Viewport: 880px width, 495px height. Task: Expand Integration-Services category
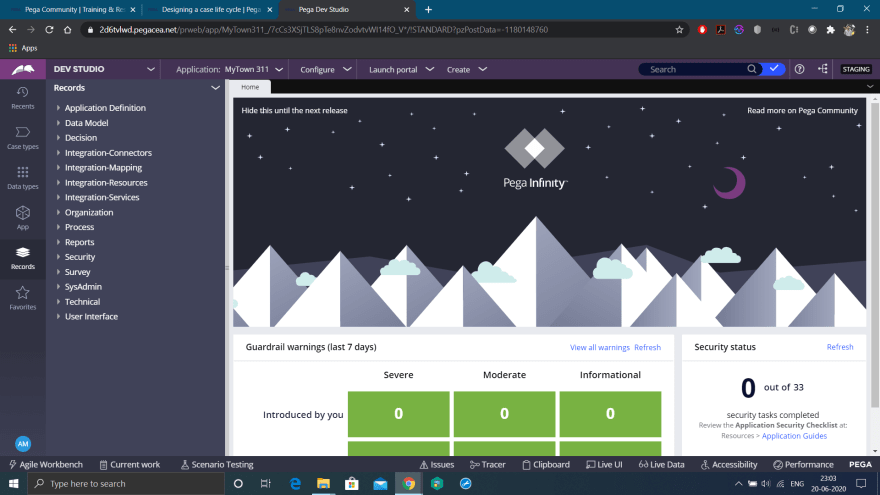coord(58,197)
